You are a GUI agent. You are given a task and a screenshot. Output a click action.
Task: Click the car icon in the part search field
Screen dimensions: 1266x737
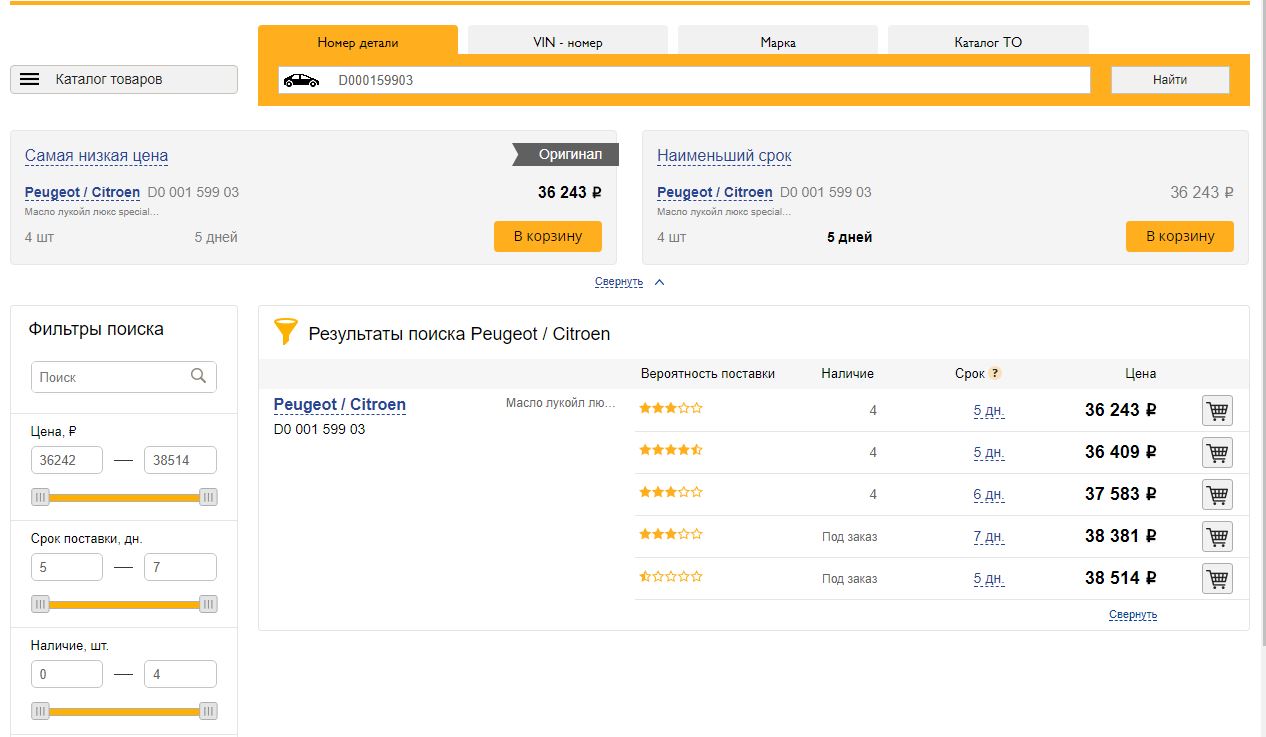pos(301,80)
